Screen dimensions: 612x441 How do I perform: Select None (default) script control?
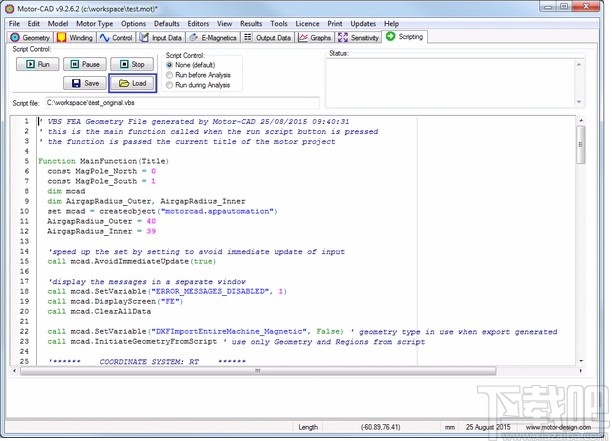191,65
